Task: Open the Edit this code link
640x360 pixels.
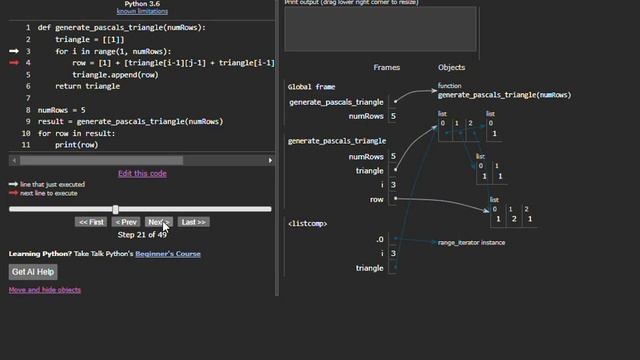Action: [142, 173]
